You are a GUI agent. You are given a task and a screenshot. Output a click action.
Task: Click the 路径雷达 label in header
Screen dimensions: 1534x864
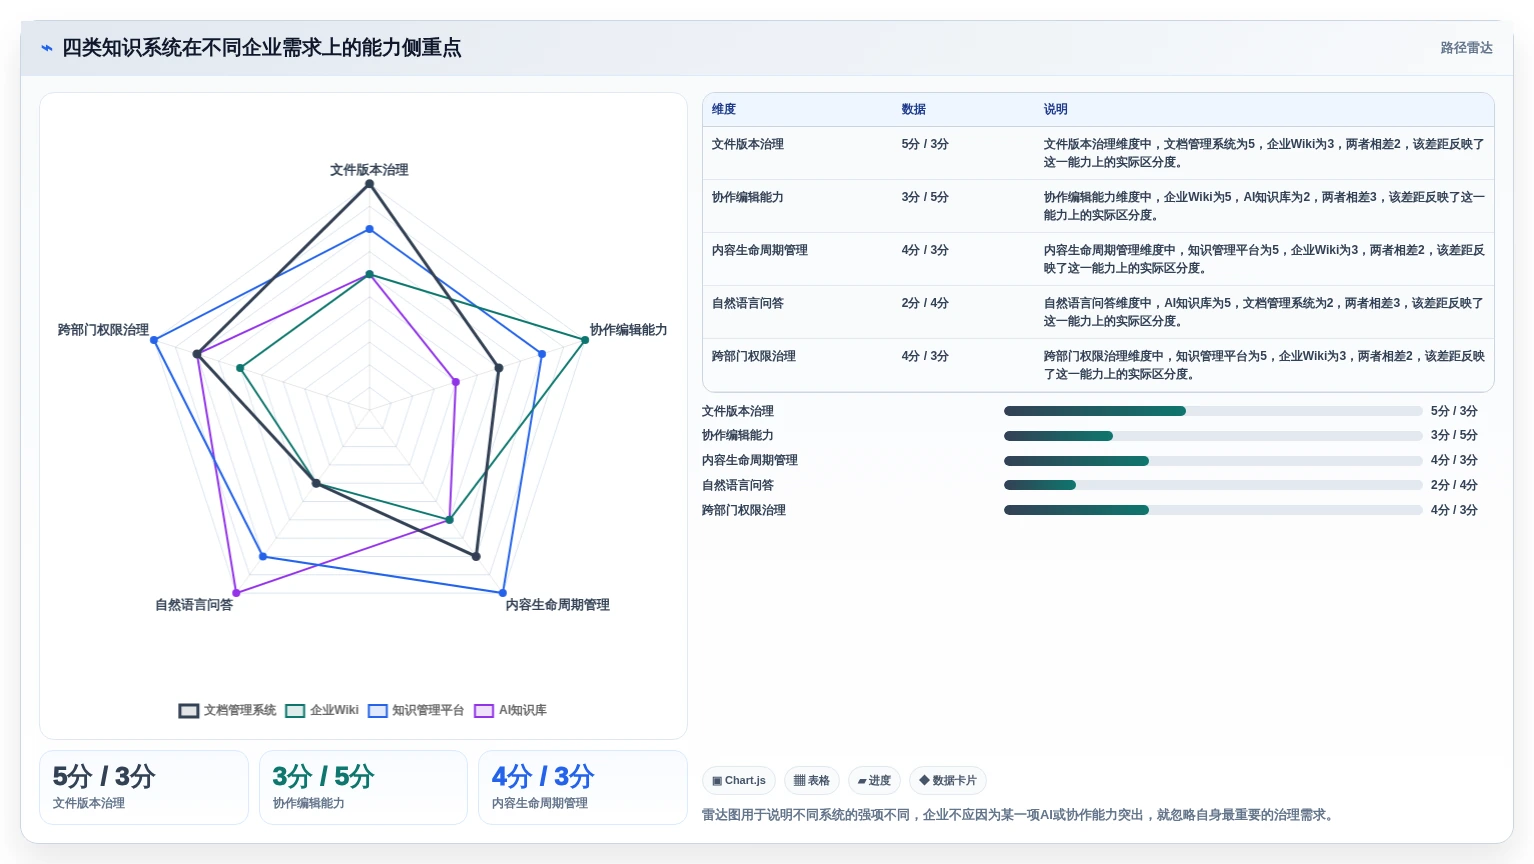[x=1466, y=48]
